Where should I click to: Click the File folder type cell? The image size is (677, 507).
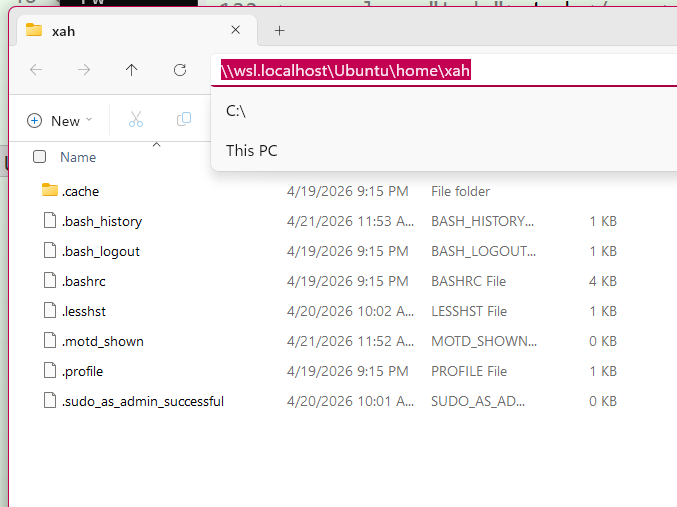pyautogui.click(x=460, y=191)
